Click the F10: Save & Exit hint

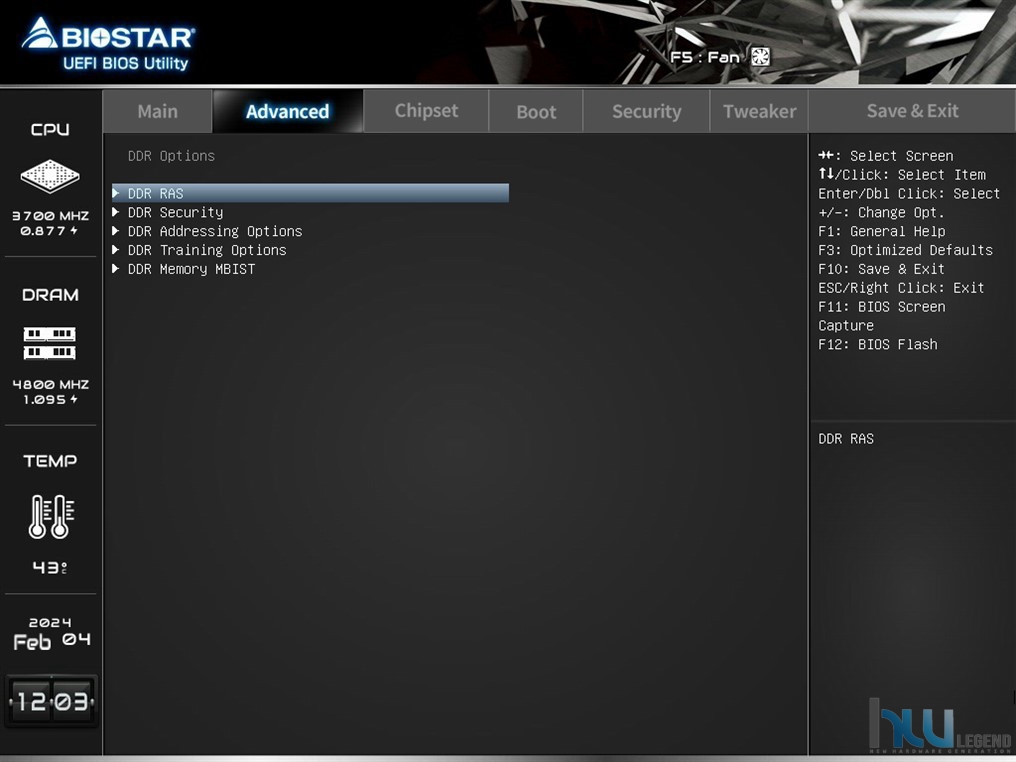click(x=881, y=269)
